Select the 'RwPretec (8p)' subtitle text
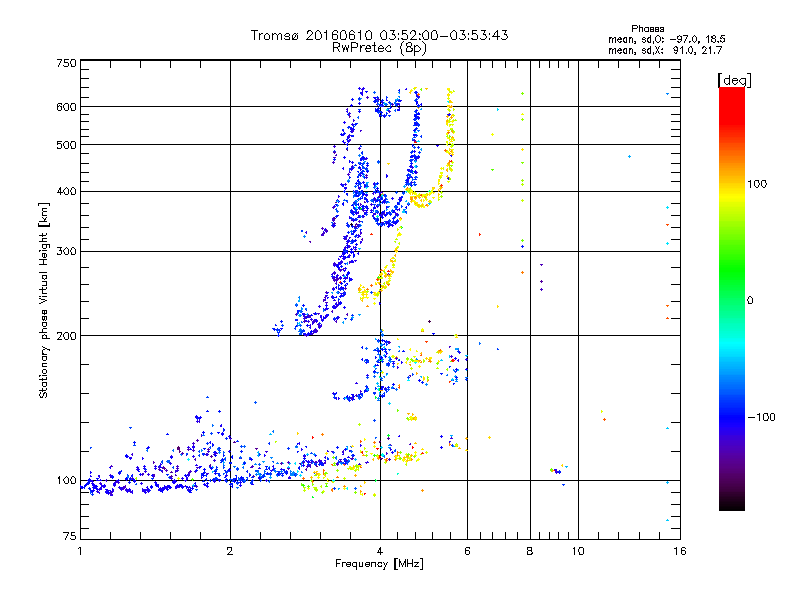800x600 pixels. click(379, 48)
